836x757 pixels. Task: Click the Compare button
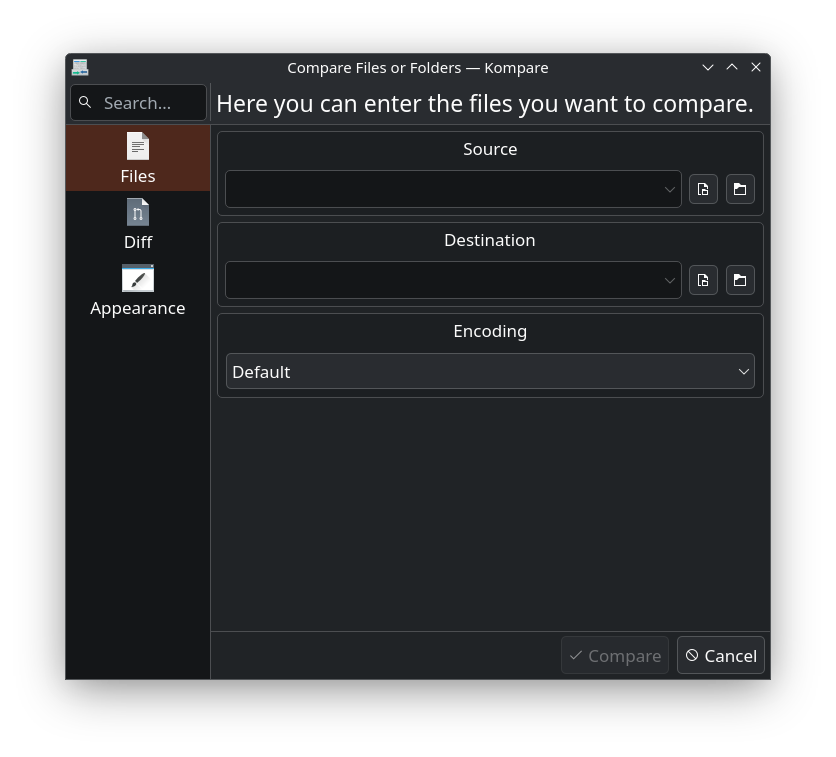click(615, 655)
